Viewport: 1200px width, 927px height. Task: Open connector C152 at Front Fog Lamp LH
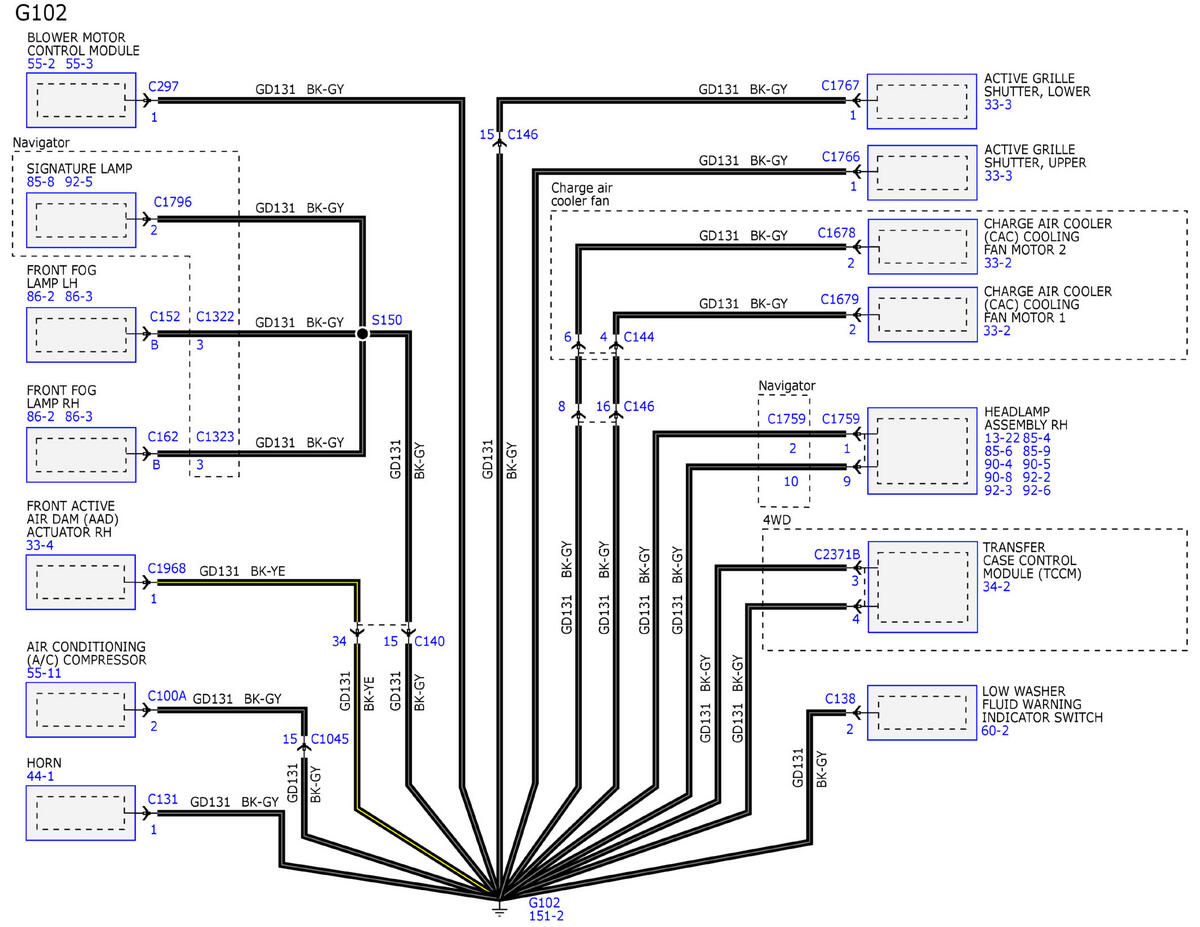coord(164,317)
